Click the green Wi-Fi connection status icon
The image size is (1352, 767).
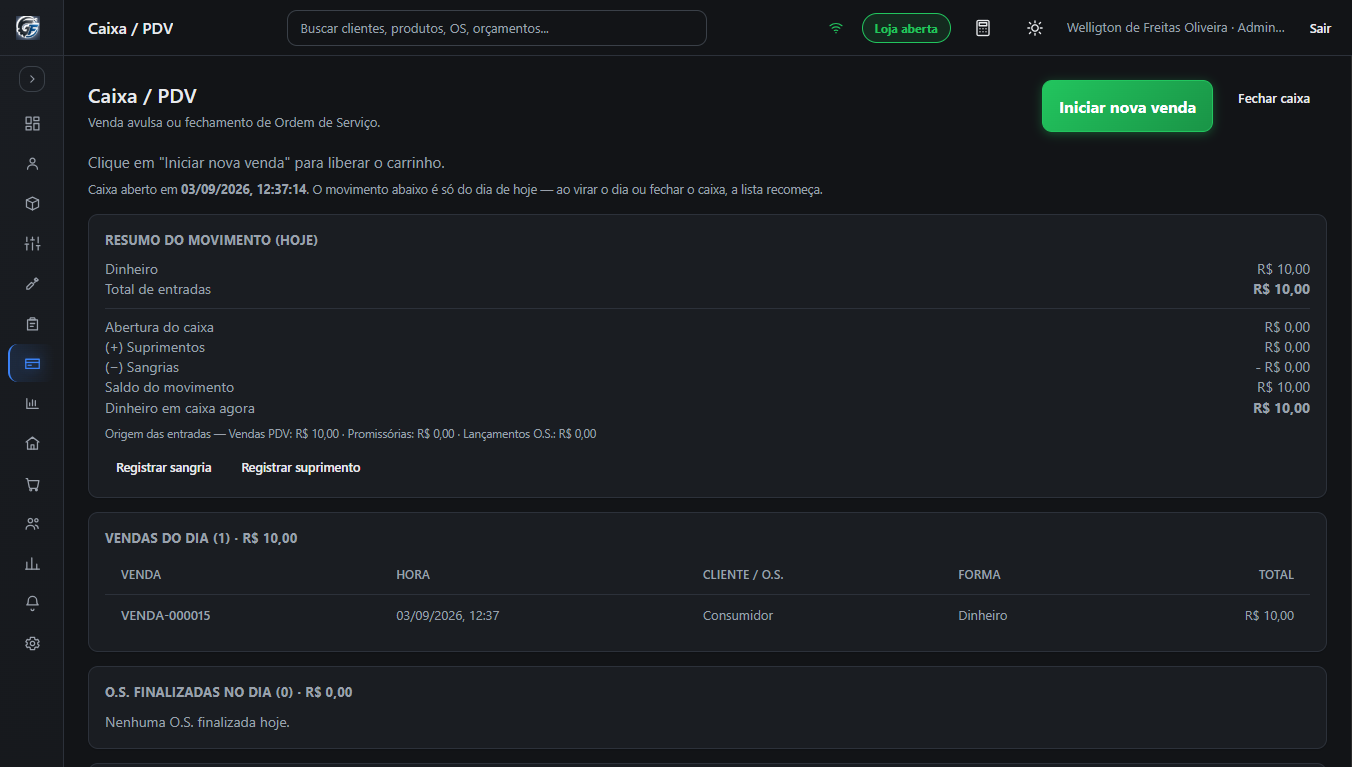pos(836,28)
